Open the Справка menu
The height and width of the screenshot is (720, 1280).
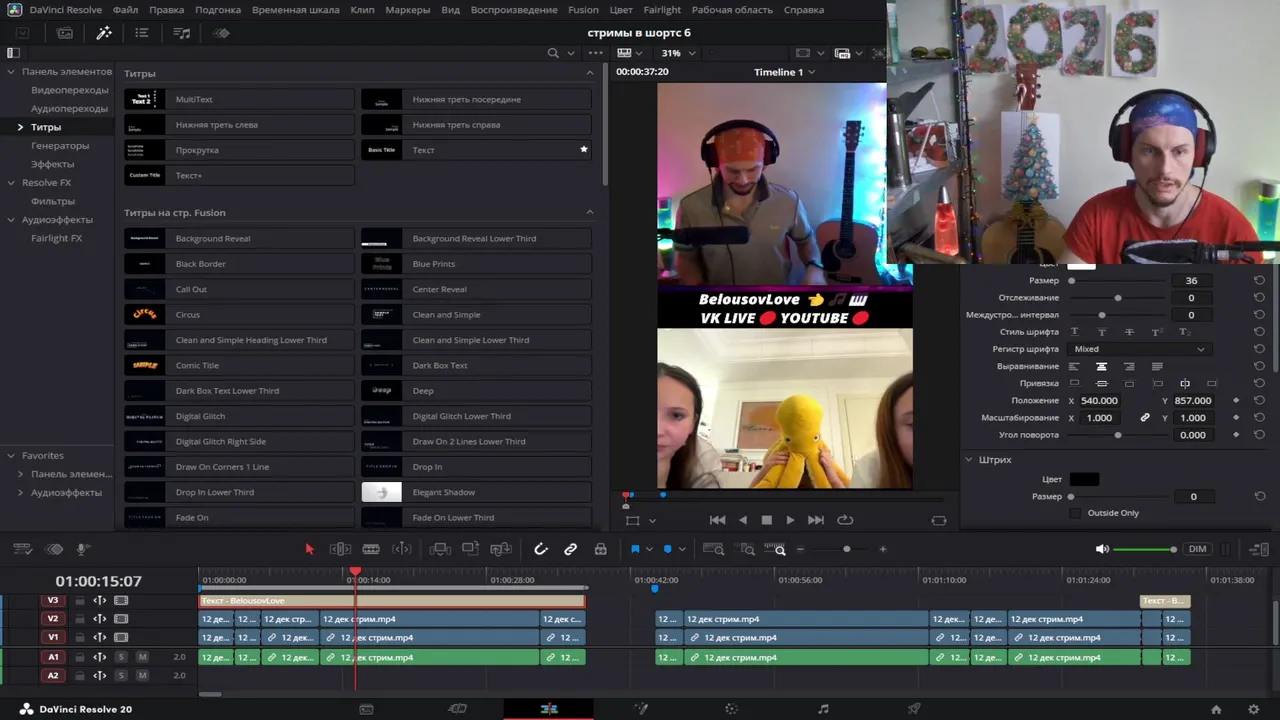click(x=804, y=9)
